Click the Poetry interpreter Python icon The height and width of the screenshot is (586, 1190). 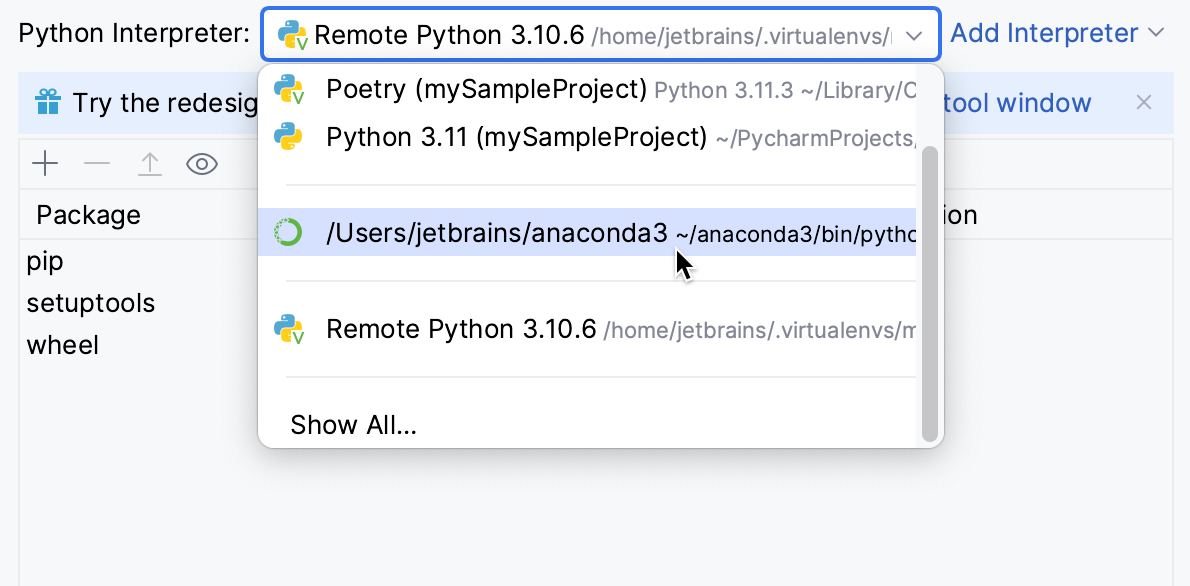[x=289, y=89]
